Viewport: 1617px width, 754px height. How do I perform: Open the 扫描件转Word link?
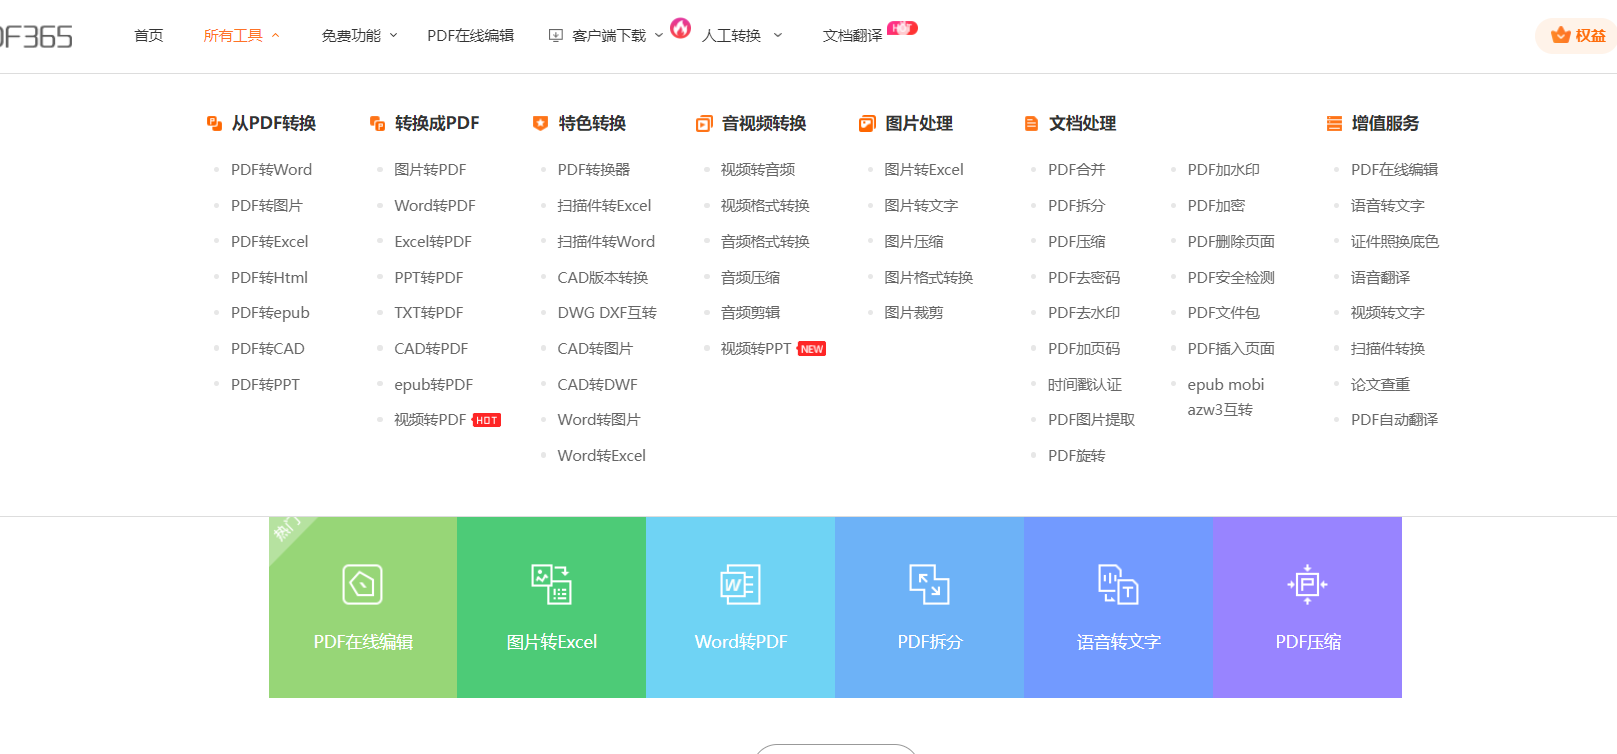(606, 242)
